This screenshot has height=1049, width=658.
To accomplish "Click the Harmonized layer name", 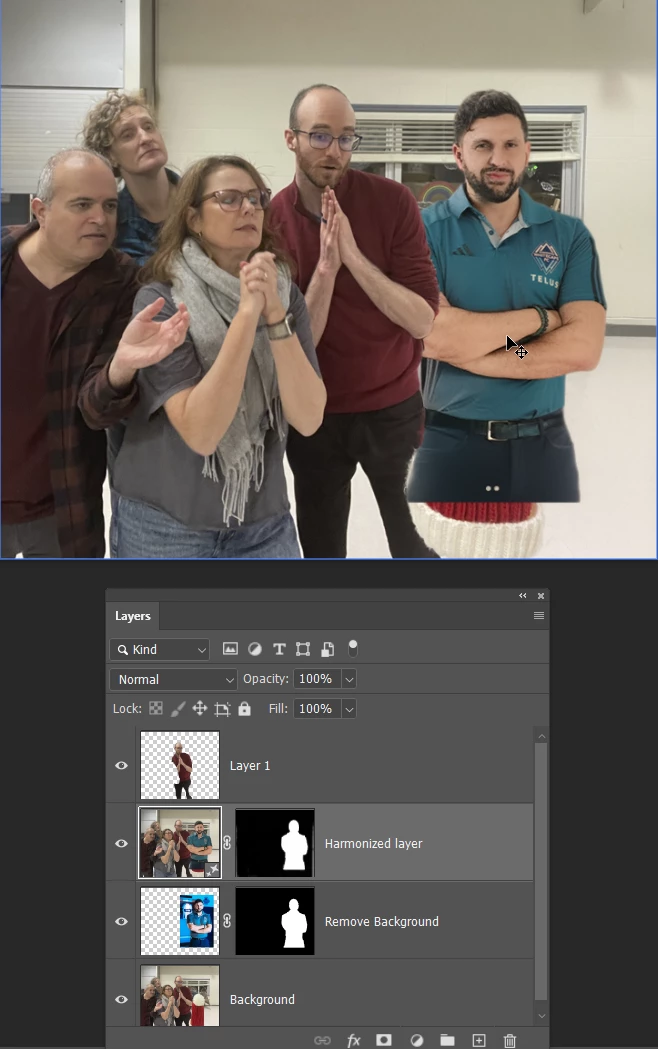I will [373, 844].
